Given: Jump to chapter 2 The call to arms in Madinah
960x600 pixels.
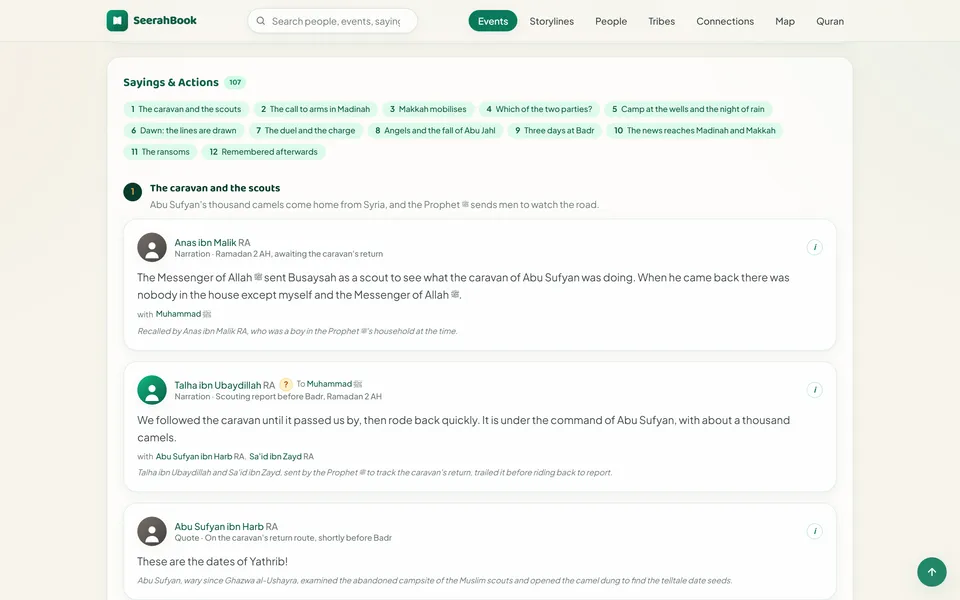Looking at the screenshot, I should [315, 109].
